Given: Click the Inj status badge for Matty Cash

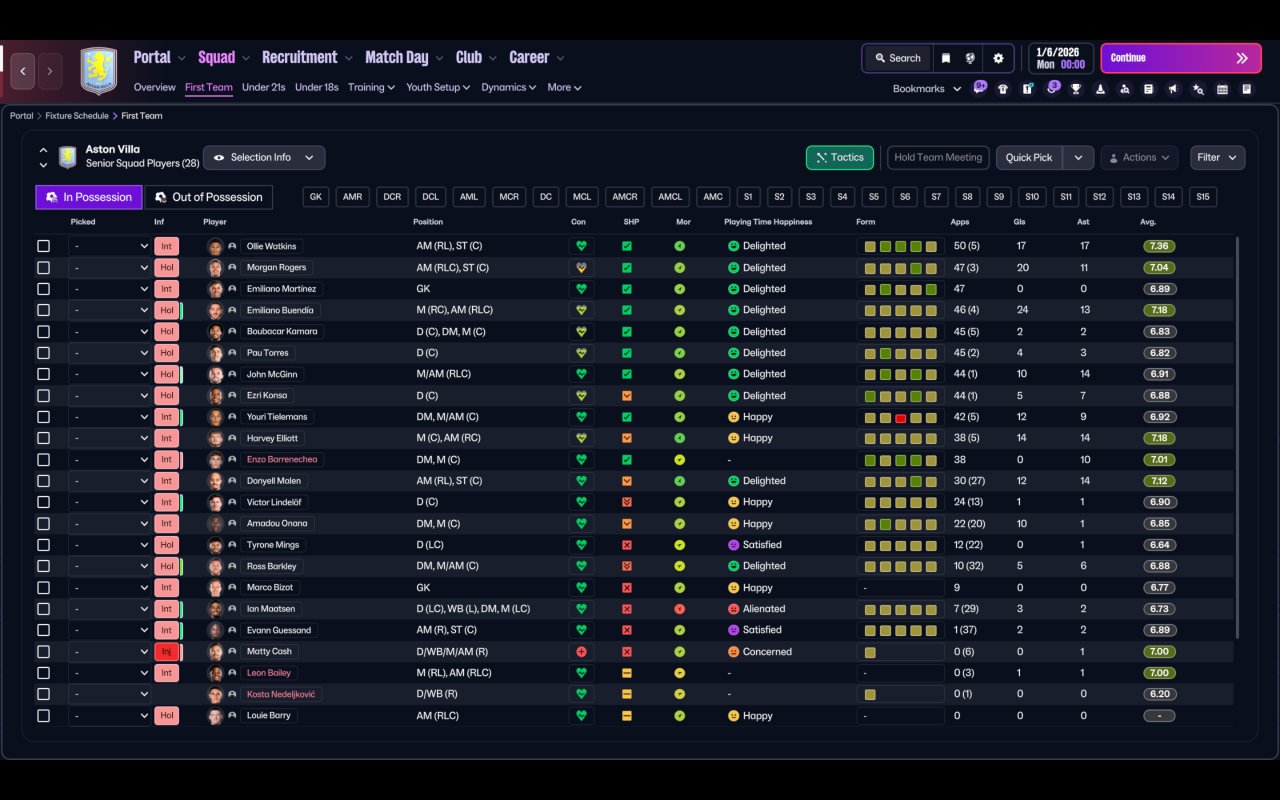Looking at the screenshot, I should coord(166,652).
